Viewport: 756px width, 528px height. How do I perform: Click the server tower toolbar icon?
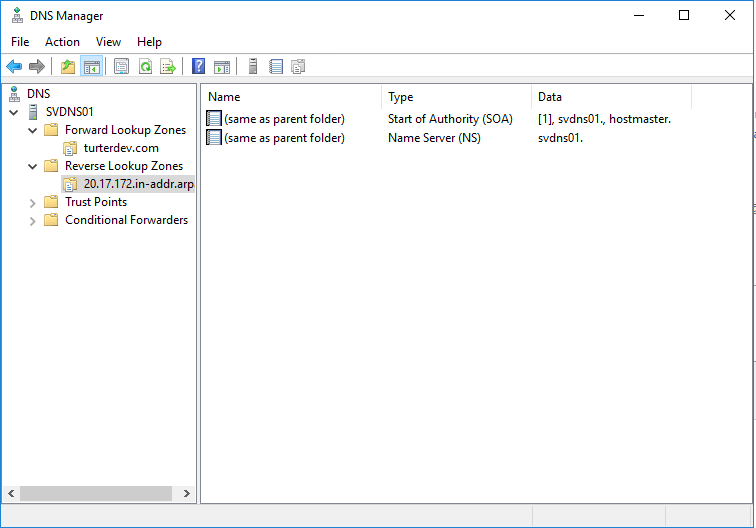pos(253,67)
